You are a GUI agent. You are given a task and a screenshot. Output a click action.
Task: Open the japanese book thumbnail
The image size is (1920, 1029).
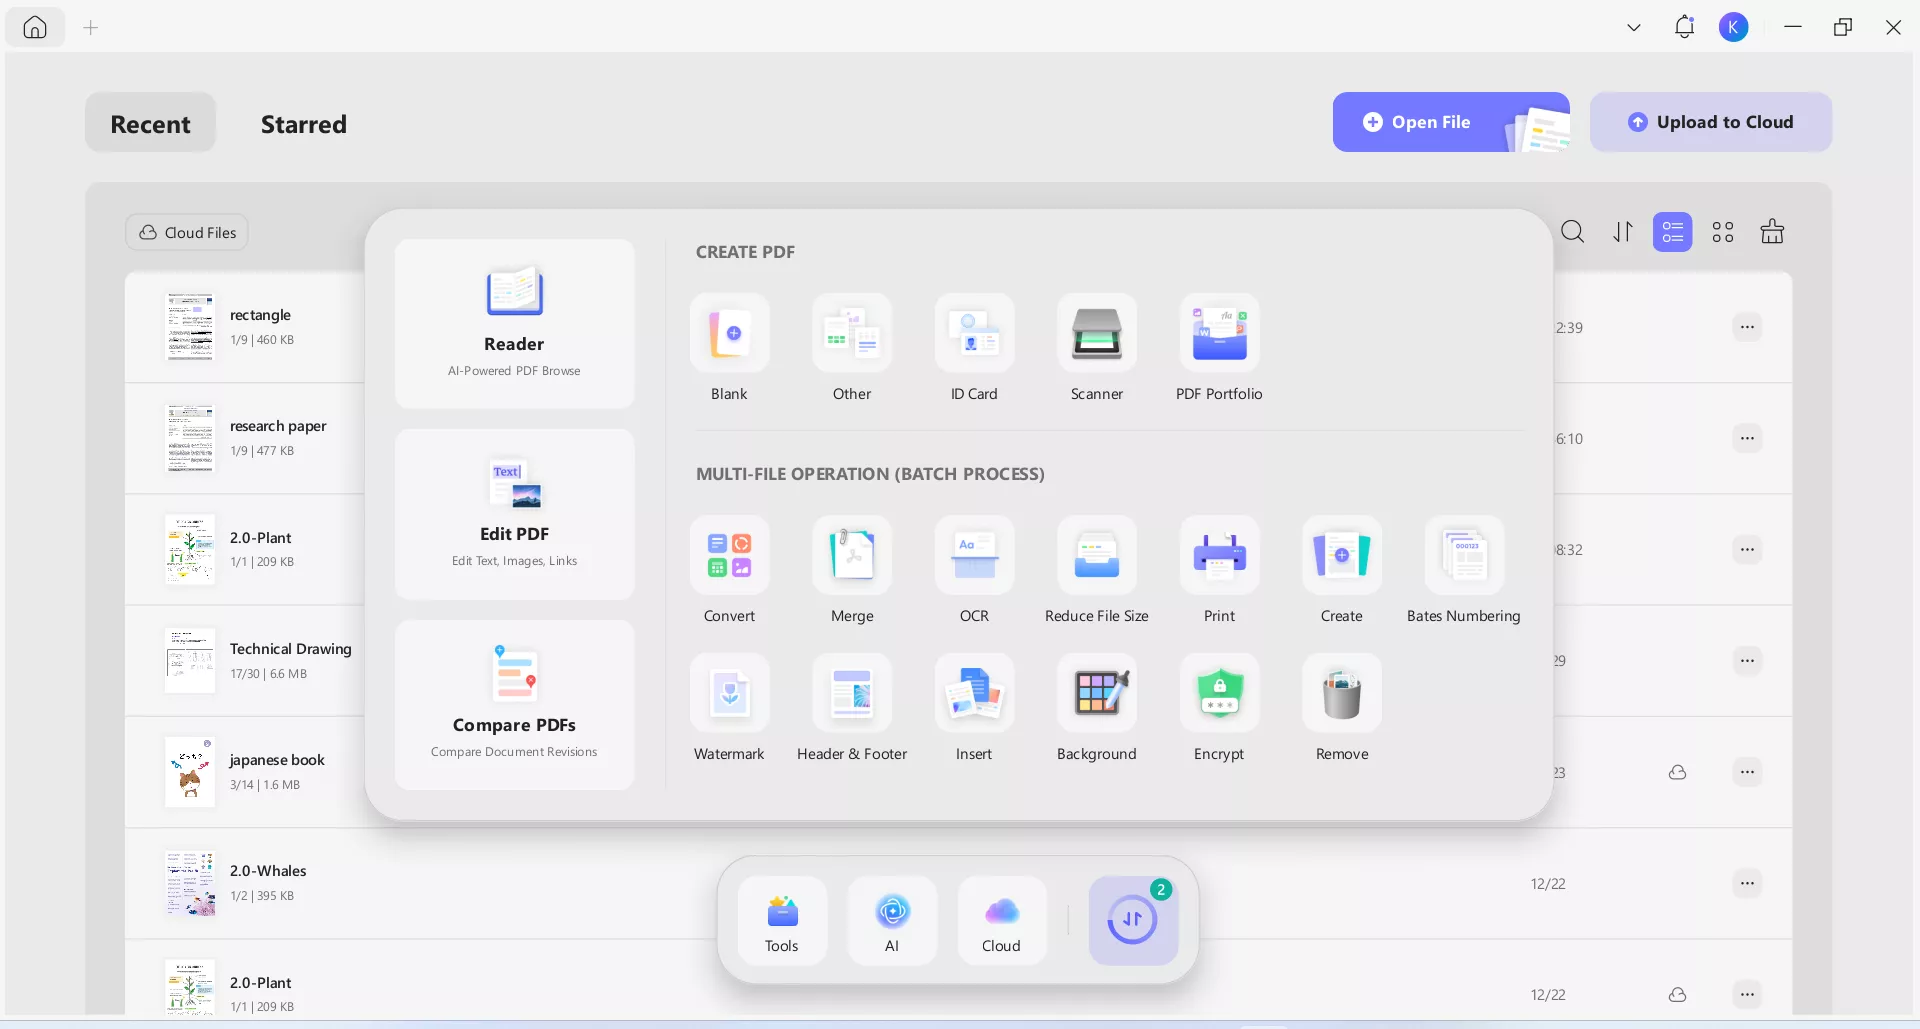point(190,771)
